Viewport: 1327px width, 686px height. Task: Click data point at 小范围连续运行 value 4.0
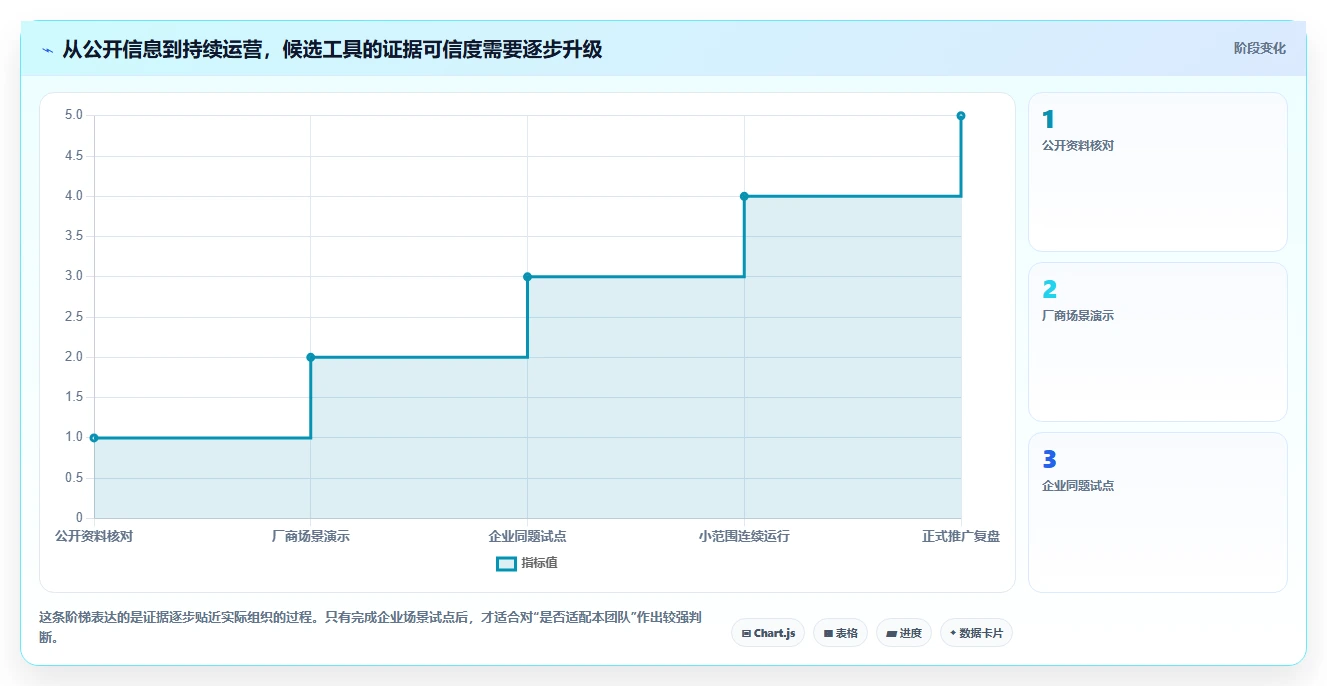click(x=744, y=196)
